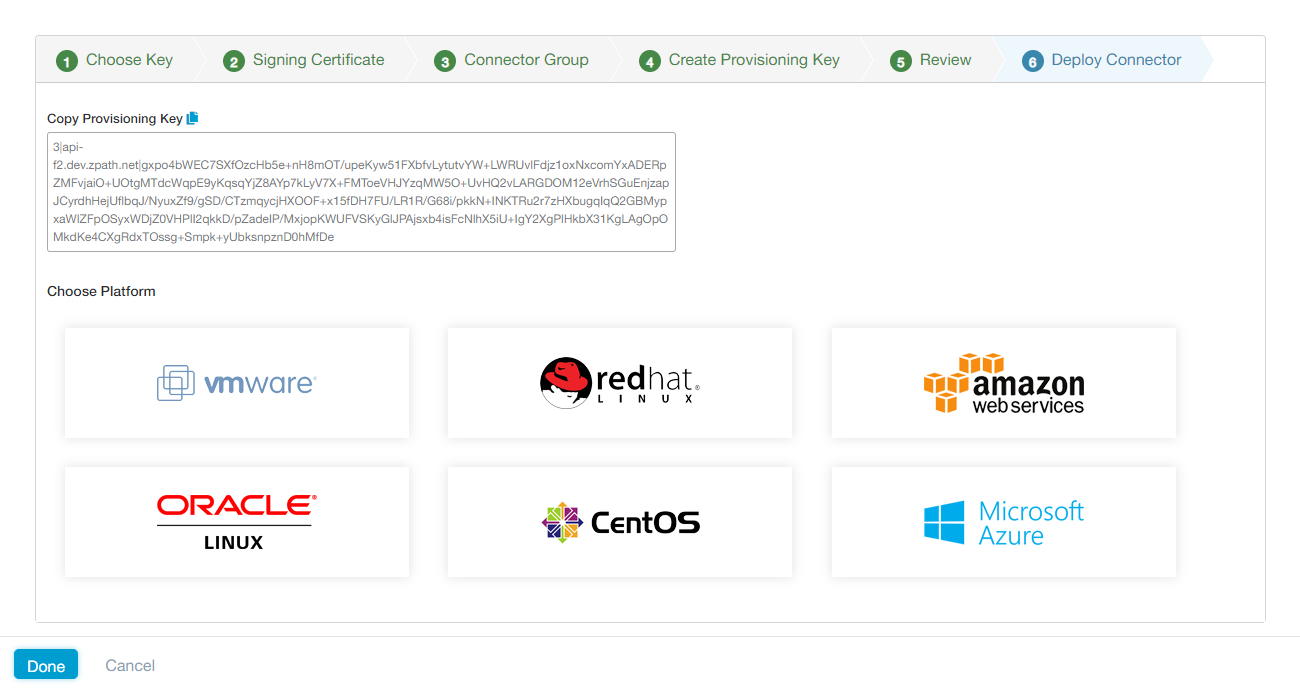The height and width of the screenshot is (688, 1300).
Task: Copy the provisioning key to clipboard
Action: point(192,117)
